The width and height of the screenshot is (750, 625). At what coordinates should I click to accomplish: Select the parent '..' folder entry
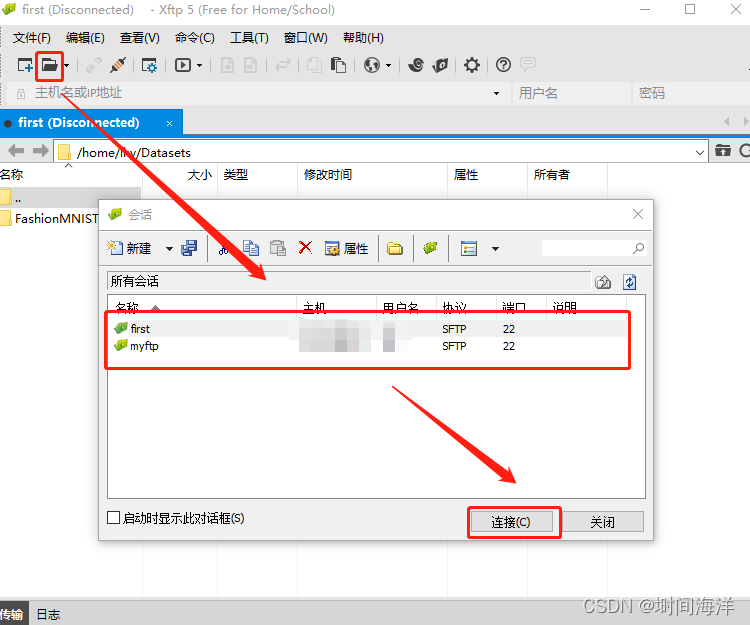[70, 197]
